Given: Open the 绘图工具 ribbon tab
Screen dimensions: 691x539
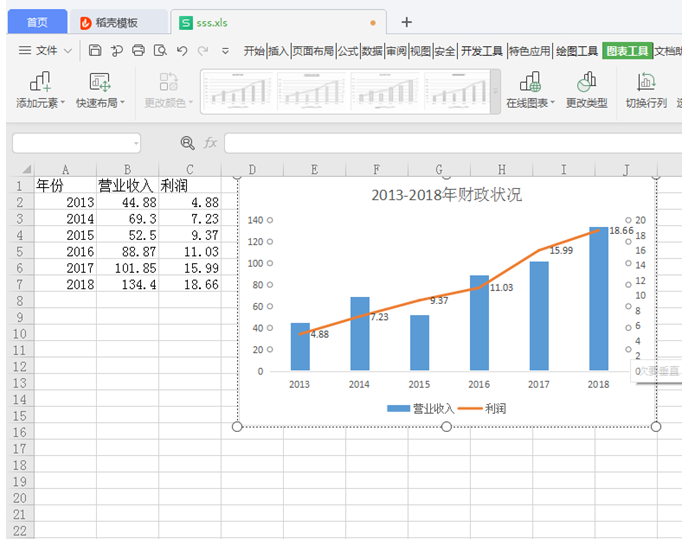Looking at the screenshot, I should (x=577, y=51).
